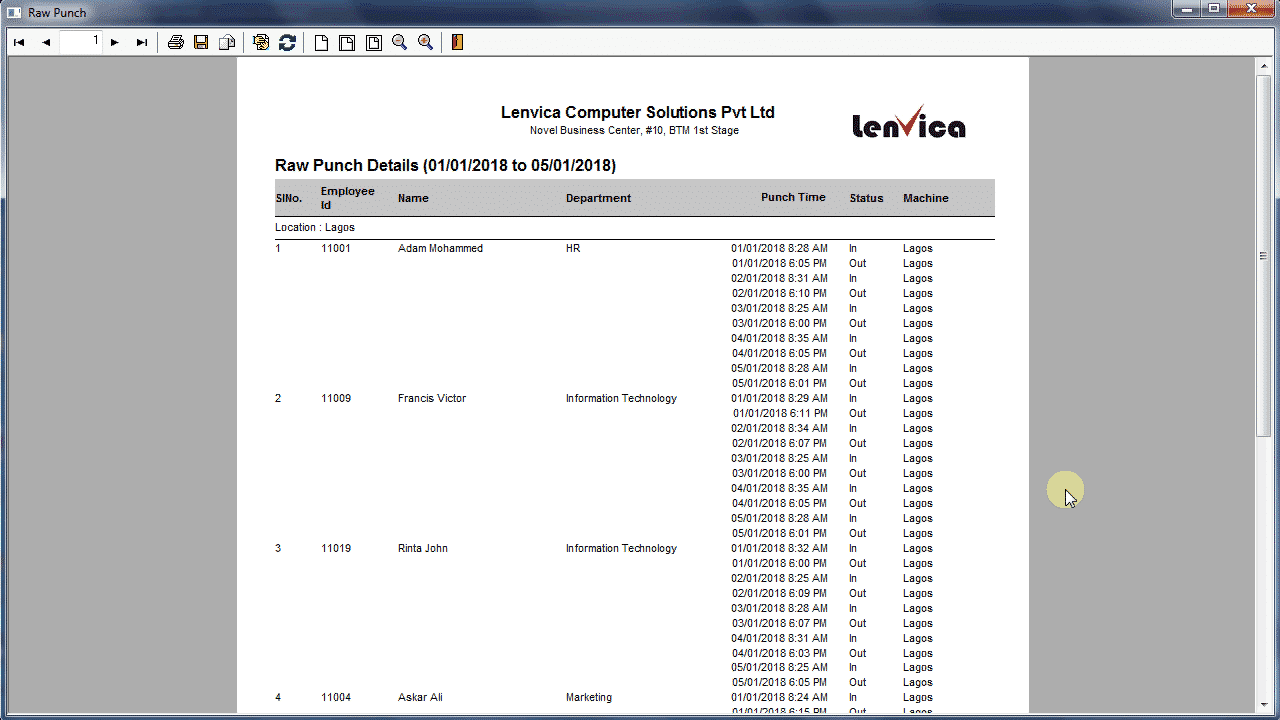
Task: Zoom in with the plus magnifier
Action: (x=425, y=43)
